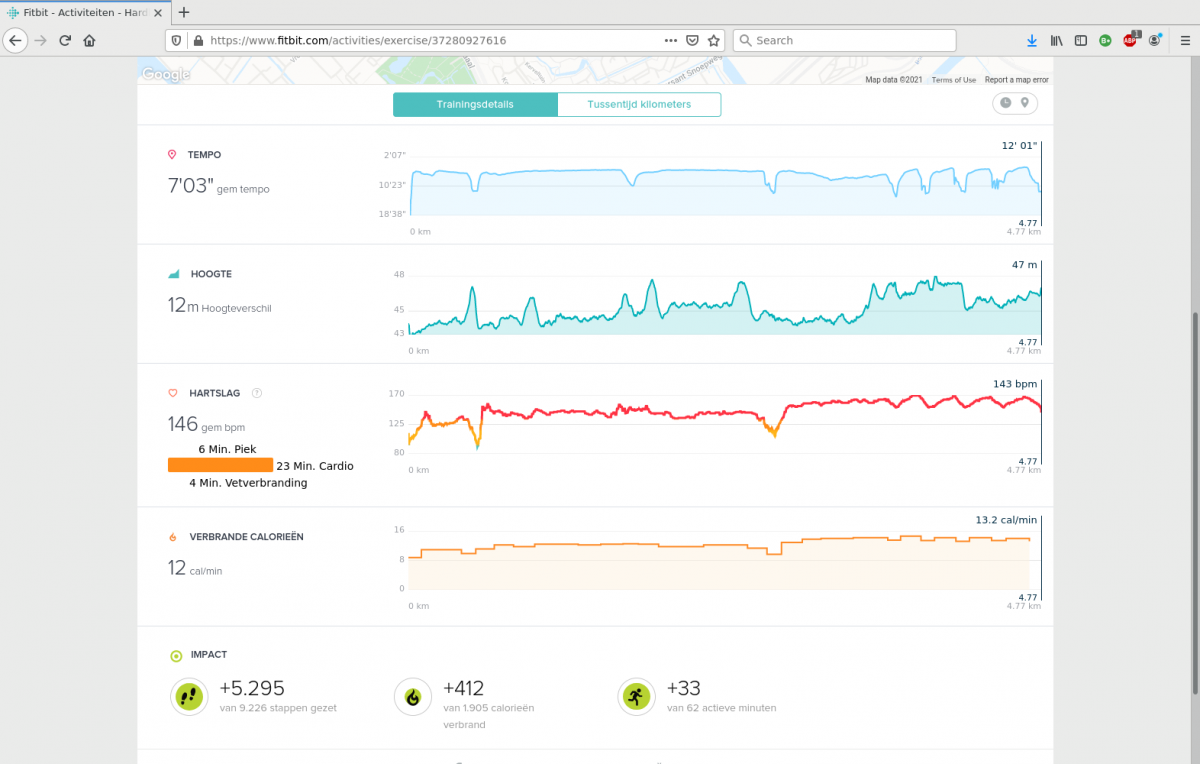
Task: Click the Impact calories flame icon
Action: 412,696
